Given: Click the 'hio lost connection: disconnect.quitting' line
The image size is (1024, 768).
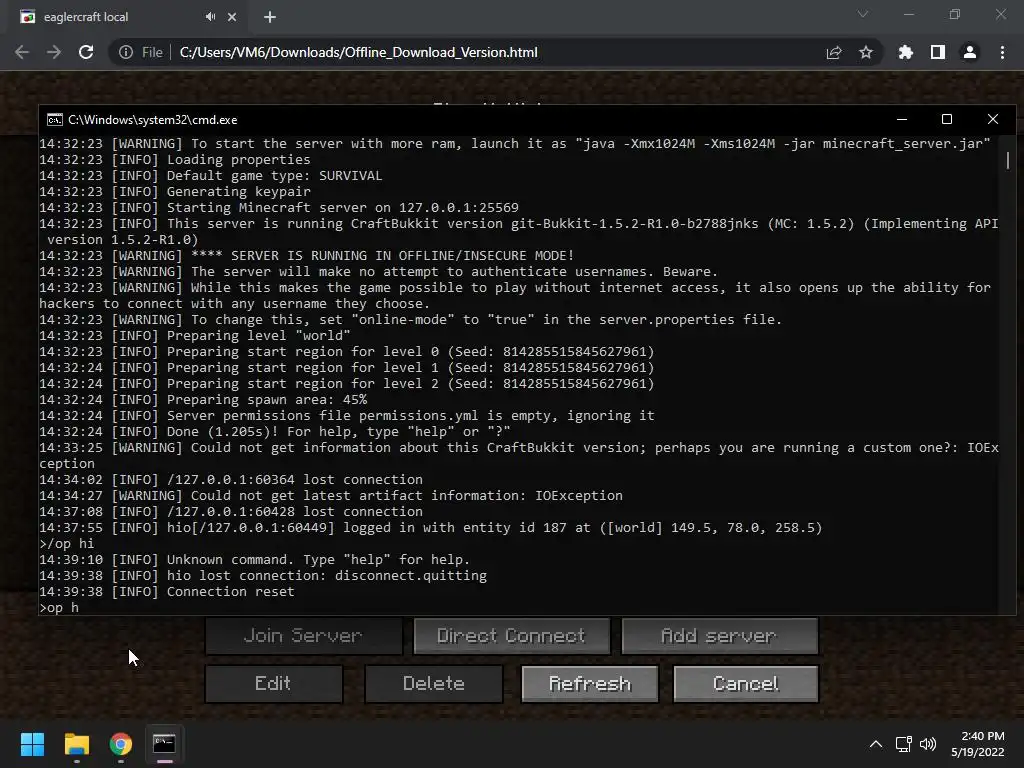Looking at the screenshot, I should [263, 576].
